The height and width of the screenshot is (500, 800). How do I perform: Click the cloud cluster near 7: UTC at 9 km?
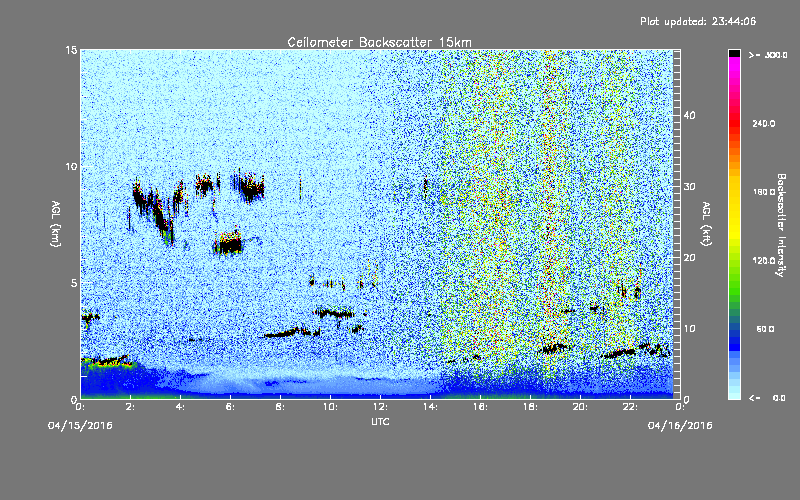pos(250,187)
